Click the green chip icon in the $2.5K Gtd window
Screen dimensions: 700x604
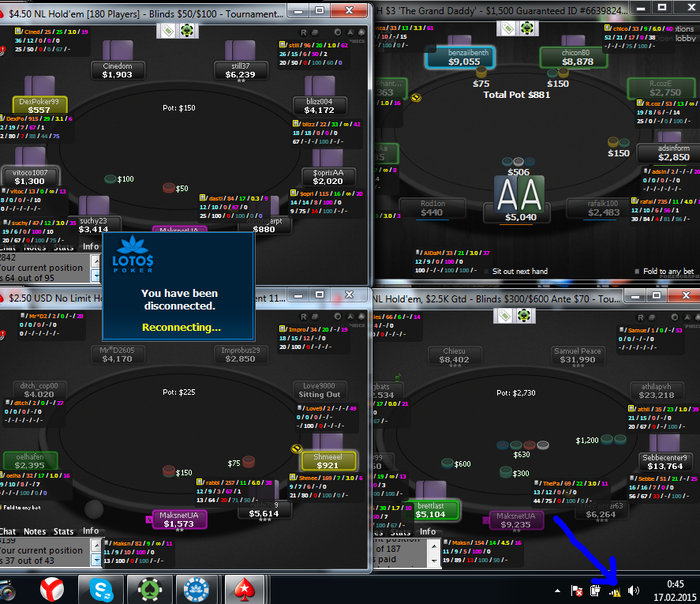(524, 316)
